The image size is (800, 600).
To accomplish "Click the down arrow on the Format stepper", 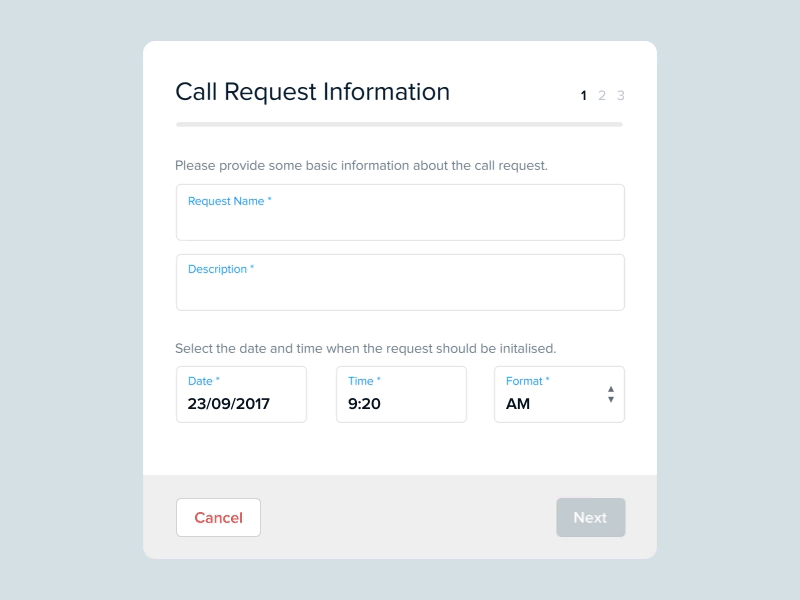I will [611, 398].
